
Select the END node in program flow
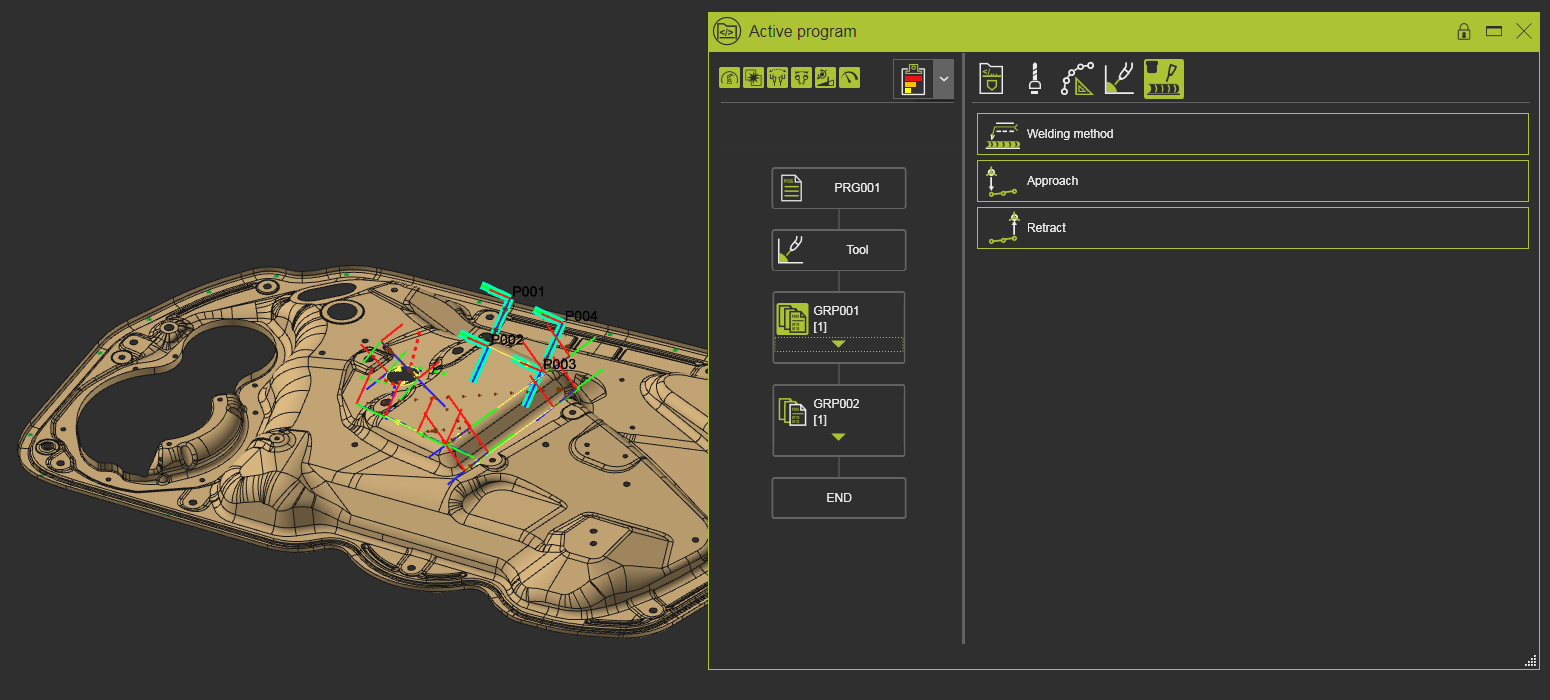838,498
